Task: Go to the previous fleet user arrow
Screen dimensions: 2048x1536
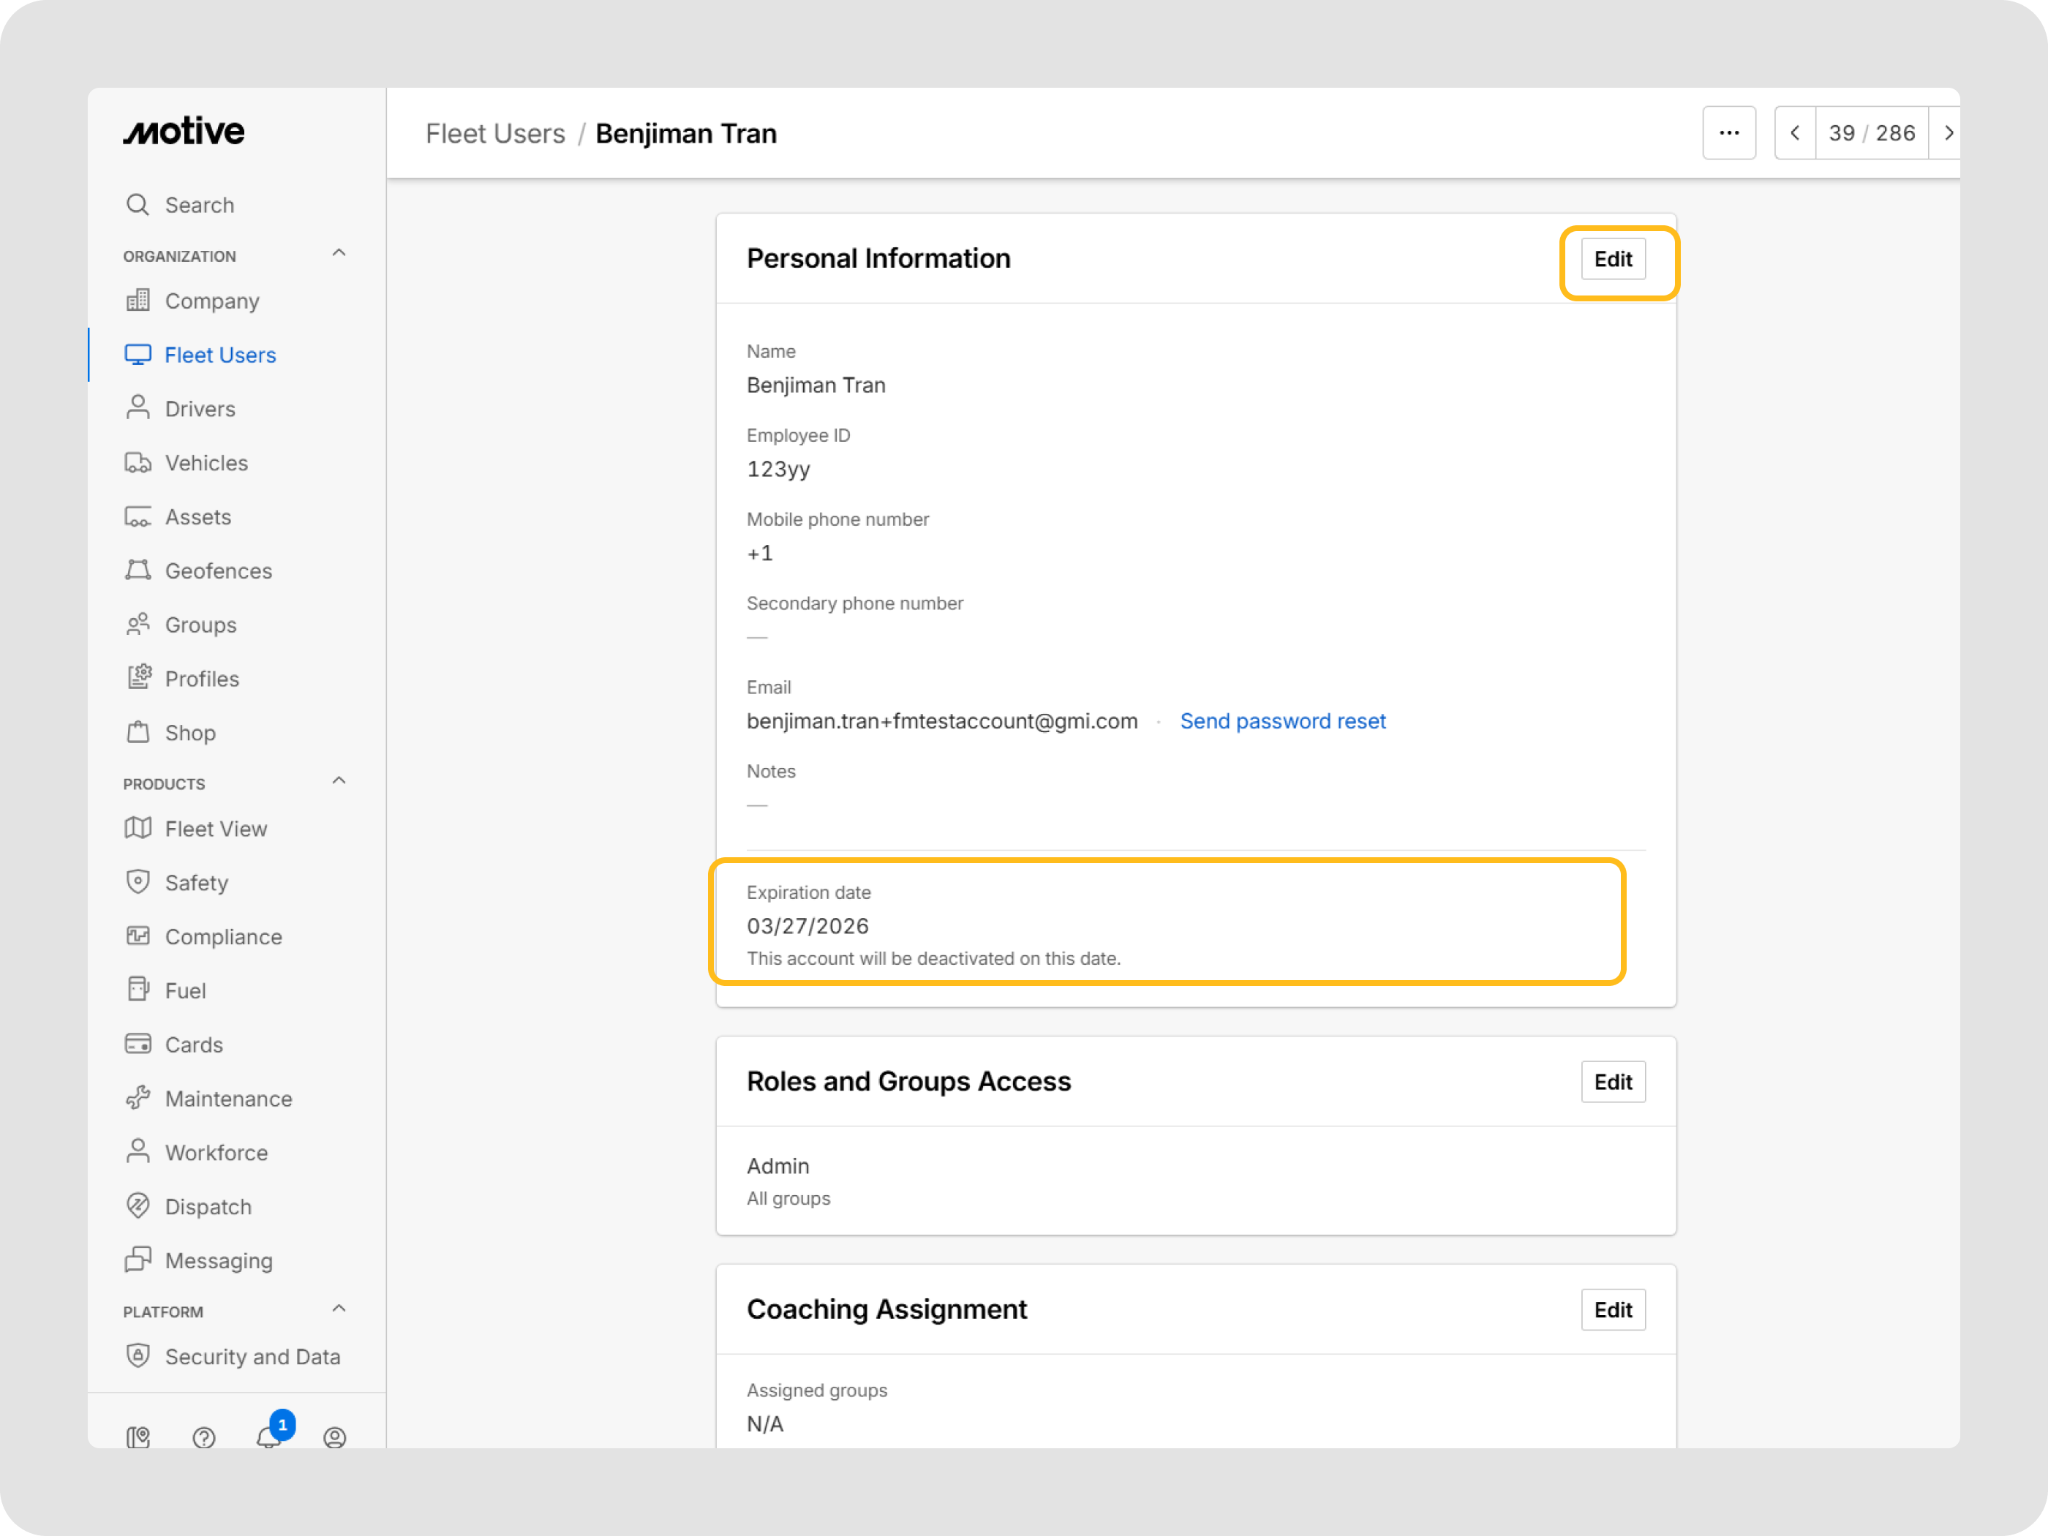Action: tap(1795, 133)
